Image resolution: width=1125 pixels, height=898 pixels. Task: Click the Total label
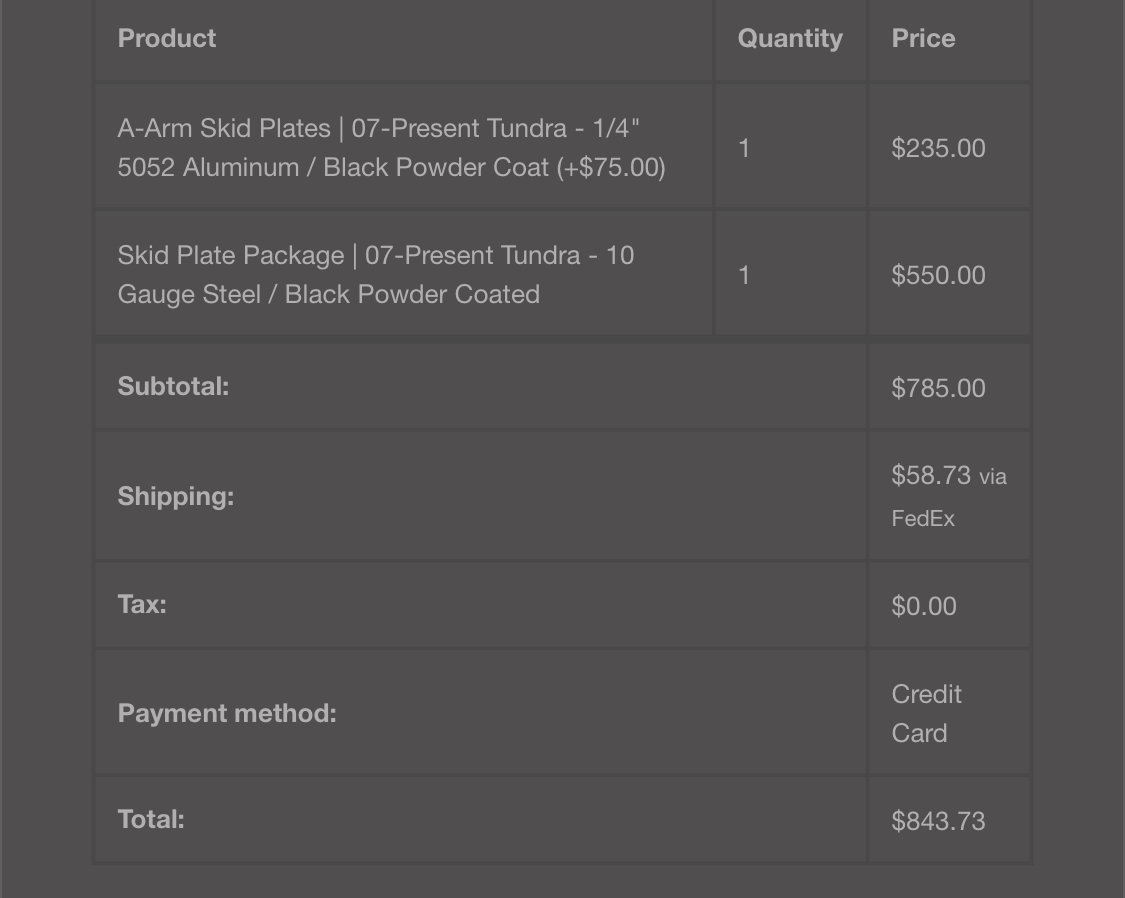(151, 819)
